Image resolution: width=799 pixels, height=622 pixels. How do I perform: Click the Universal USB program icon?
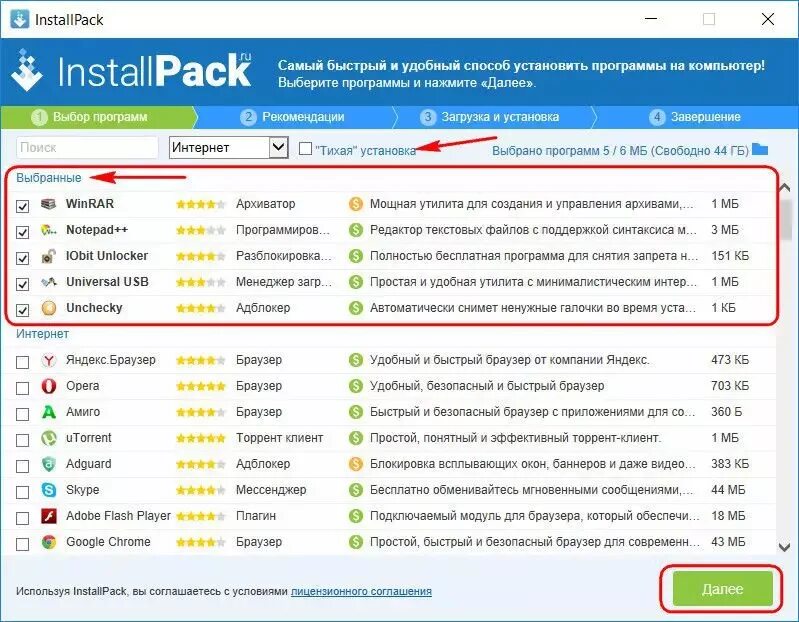click(x=48, y=282)
